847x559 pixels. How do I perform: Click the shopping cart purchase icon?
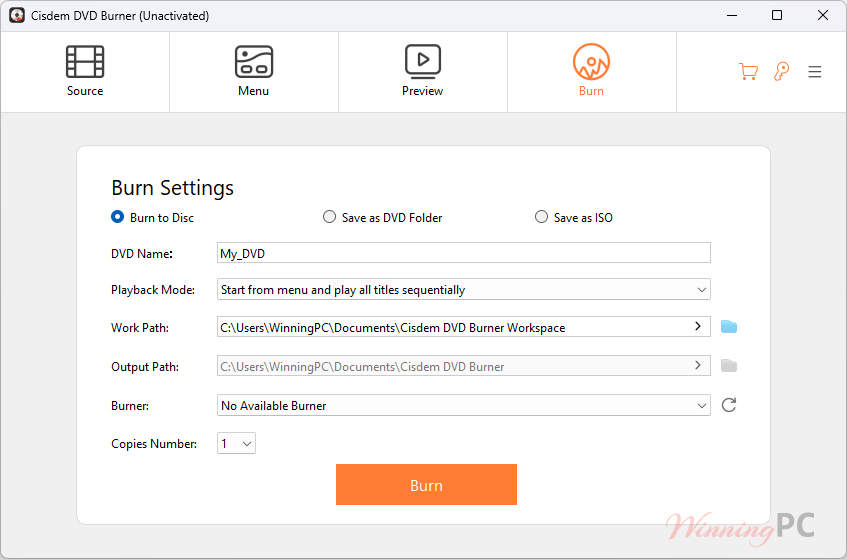(748, 71)
